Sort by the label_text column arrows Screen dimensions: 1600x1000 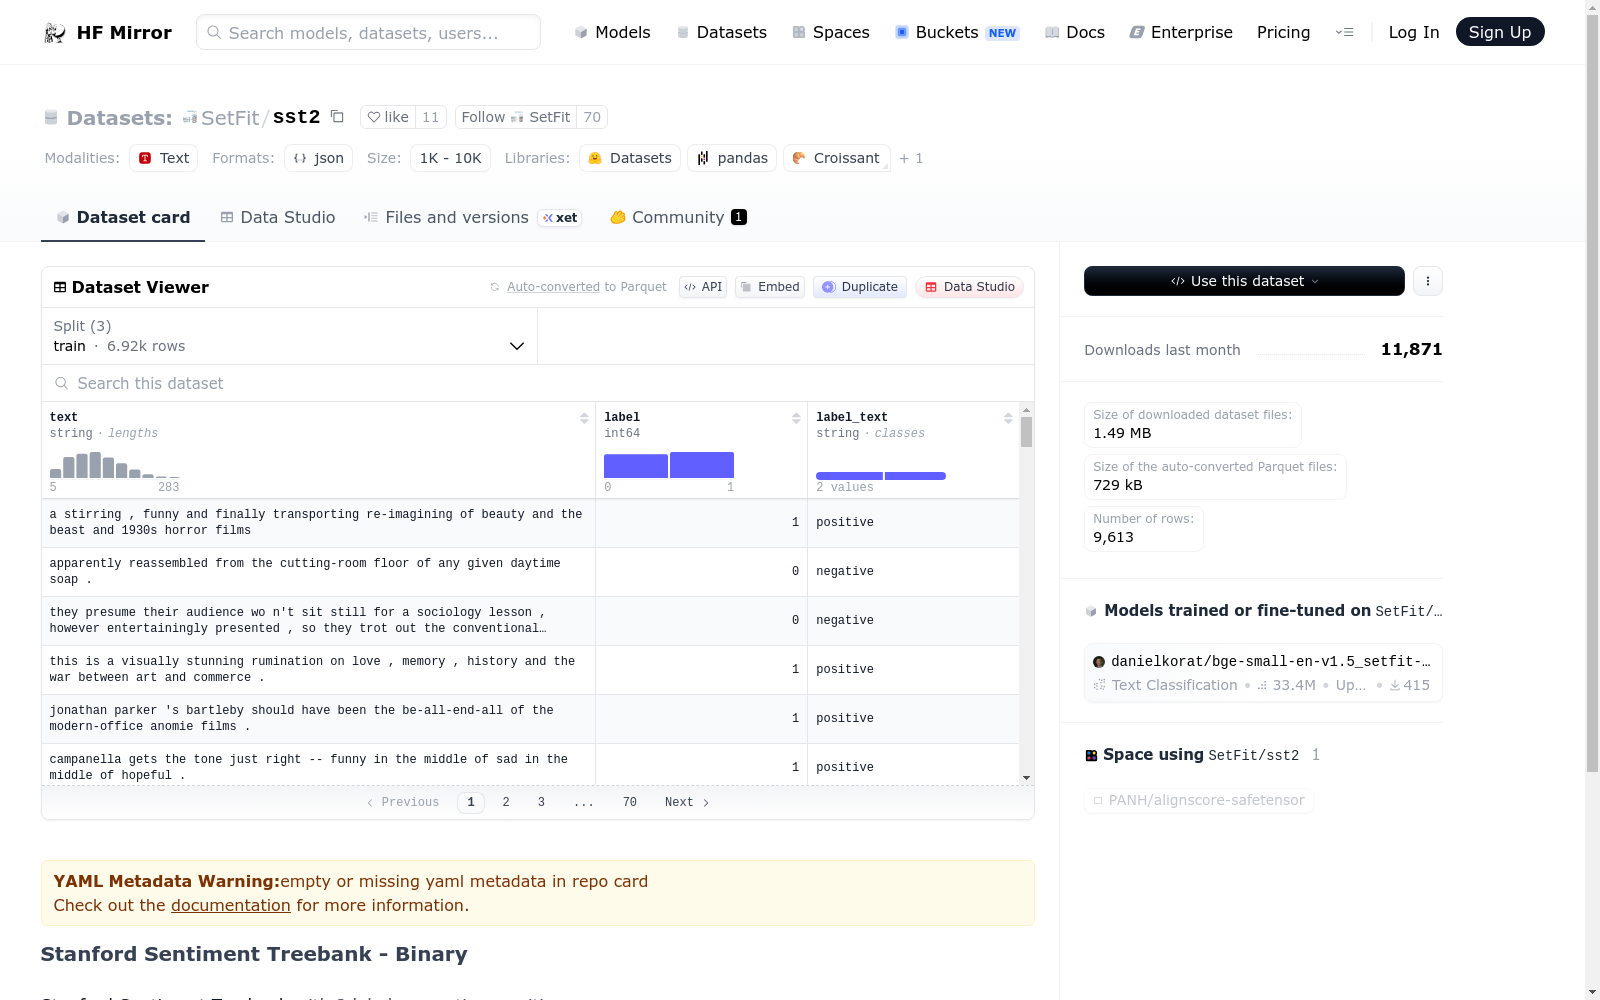click(x=1008, y=418)
